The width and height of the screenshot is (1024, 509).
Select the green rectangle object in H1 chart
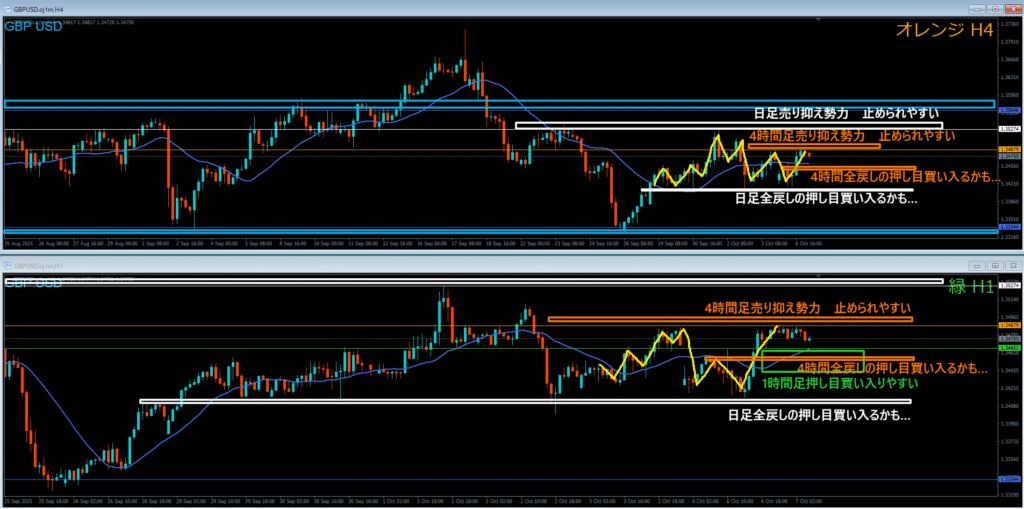point(813,361)
